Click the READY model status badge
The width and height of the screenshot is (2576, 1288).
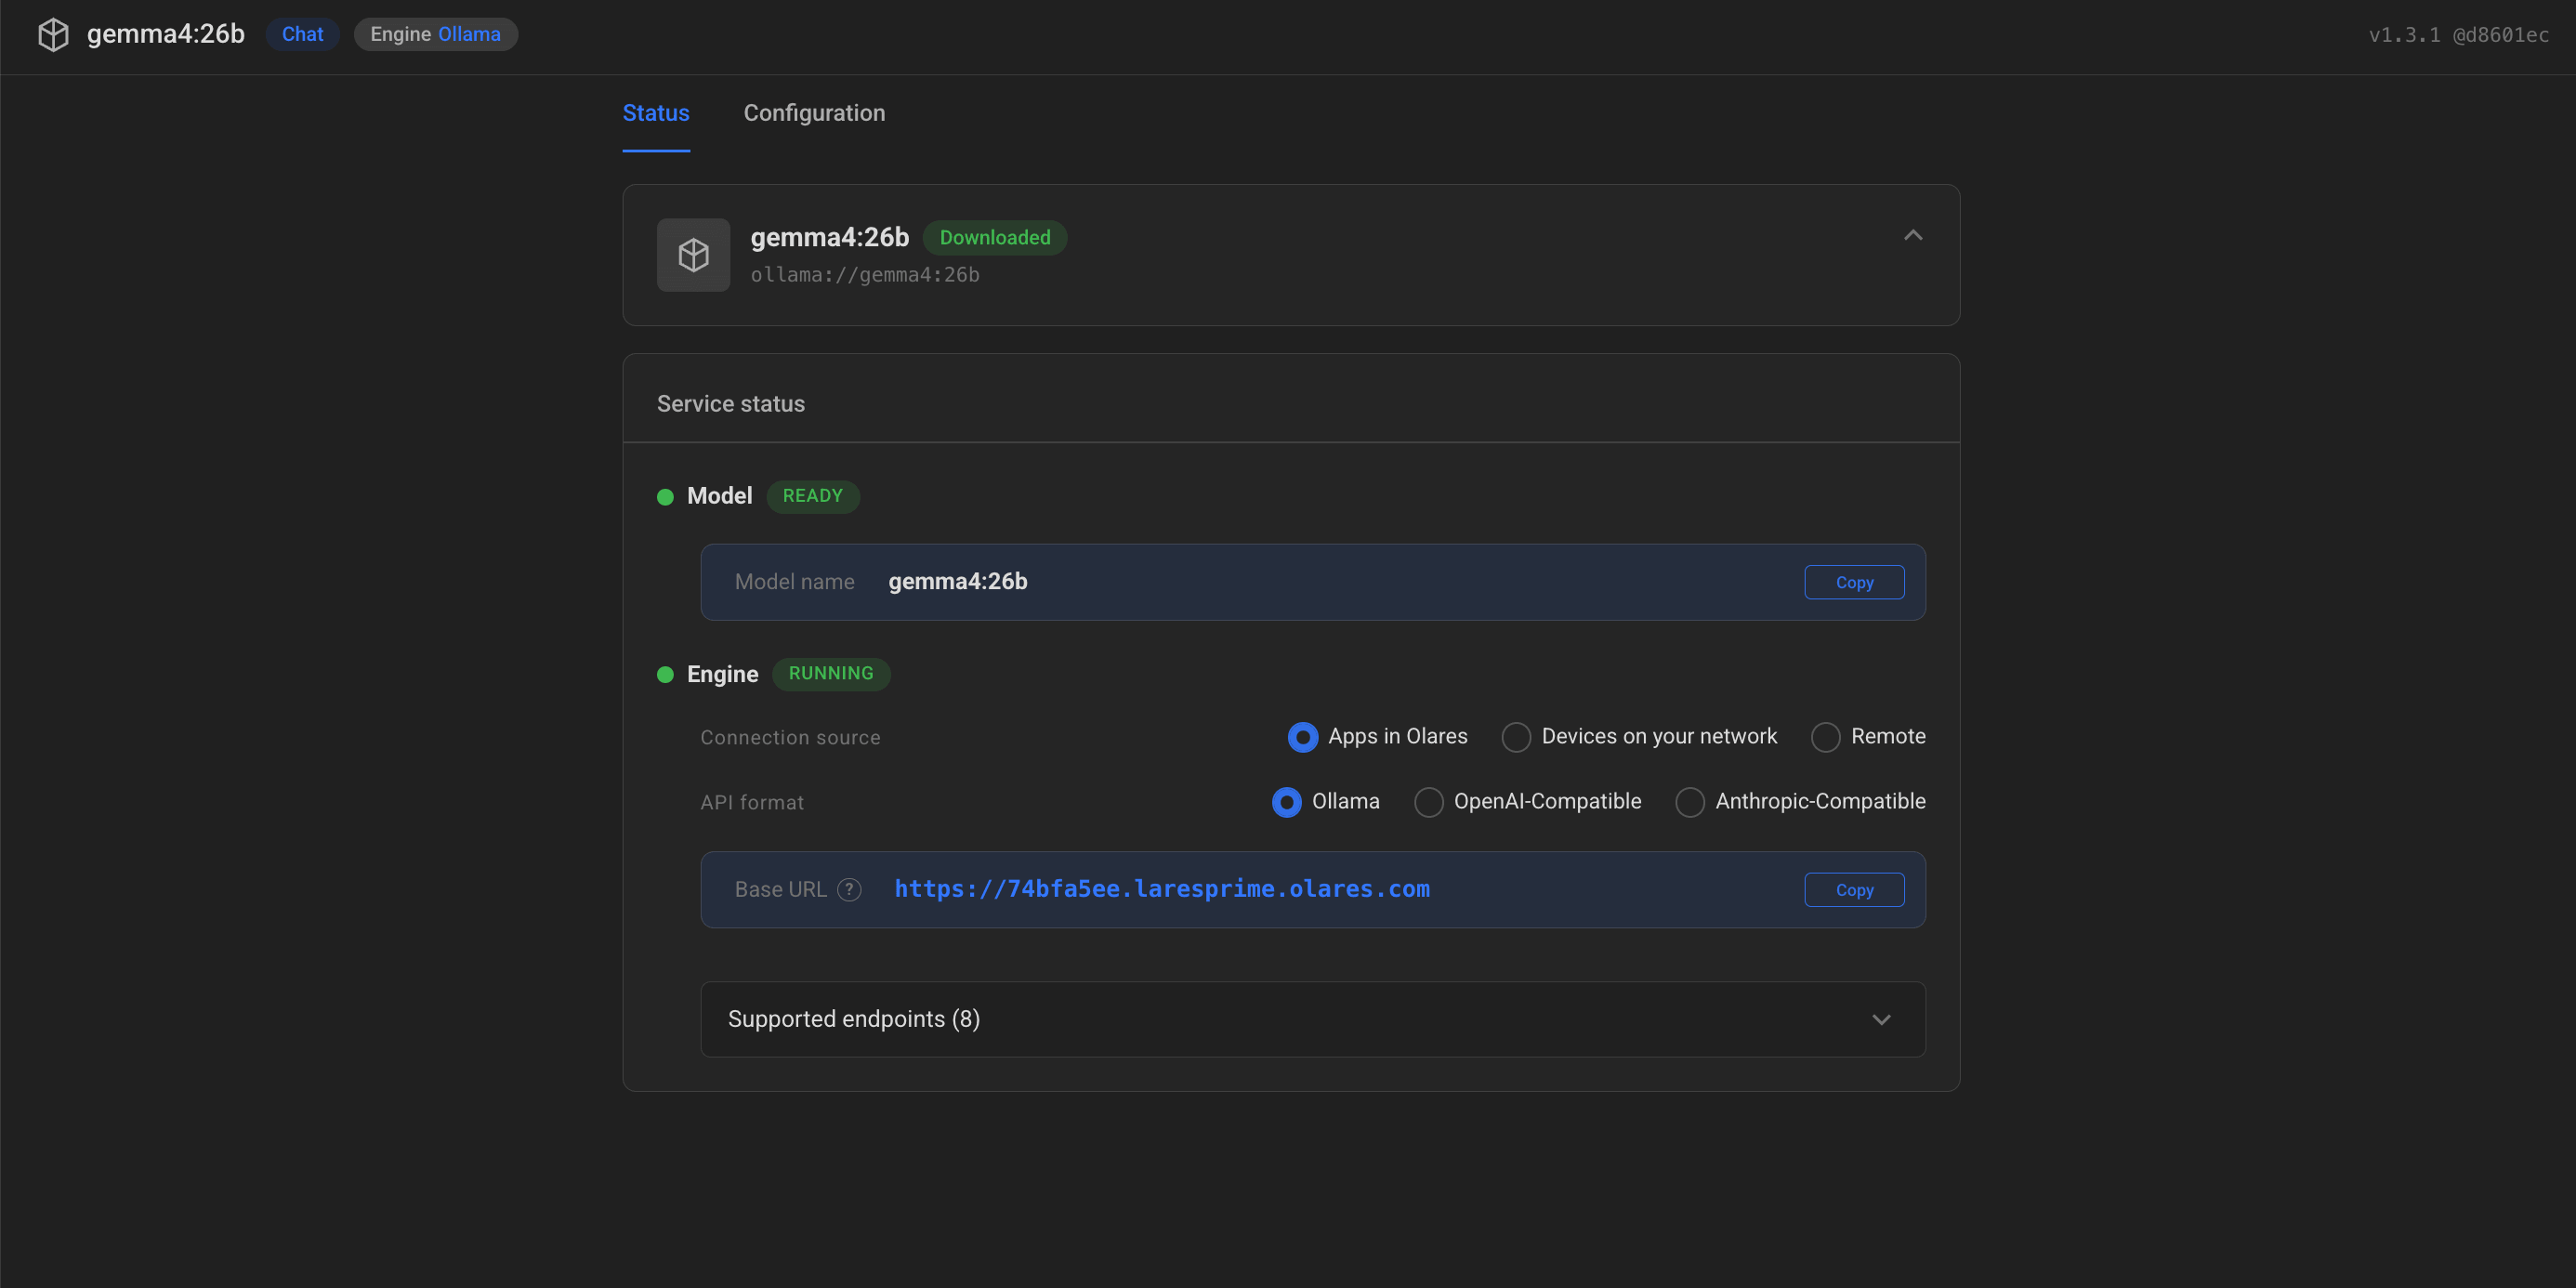pyautogui.click(x=812, y=496)
